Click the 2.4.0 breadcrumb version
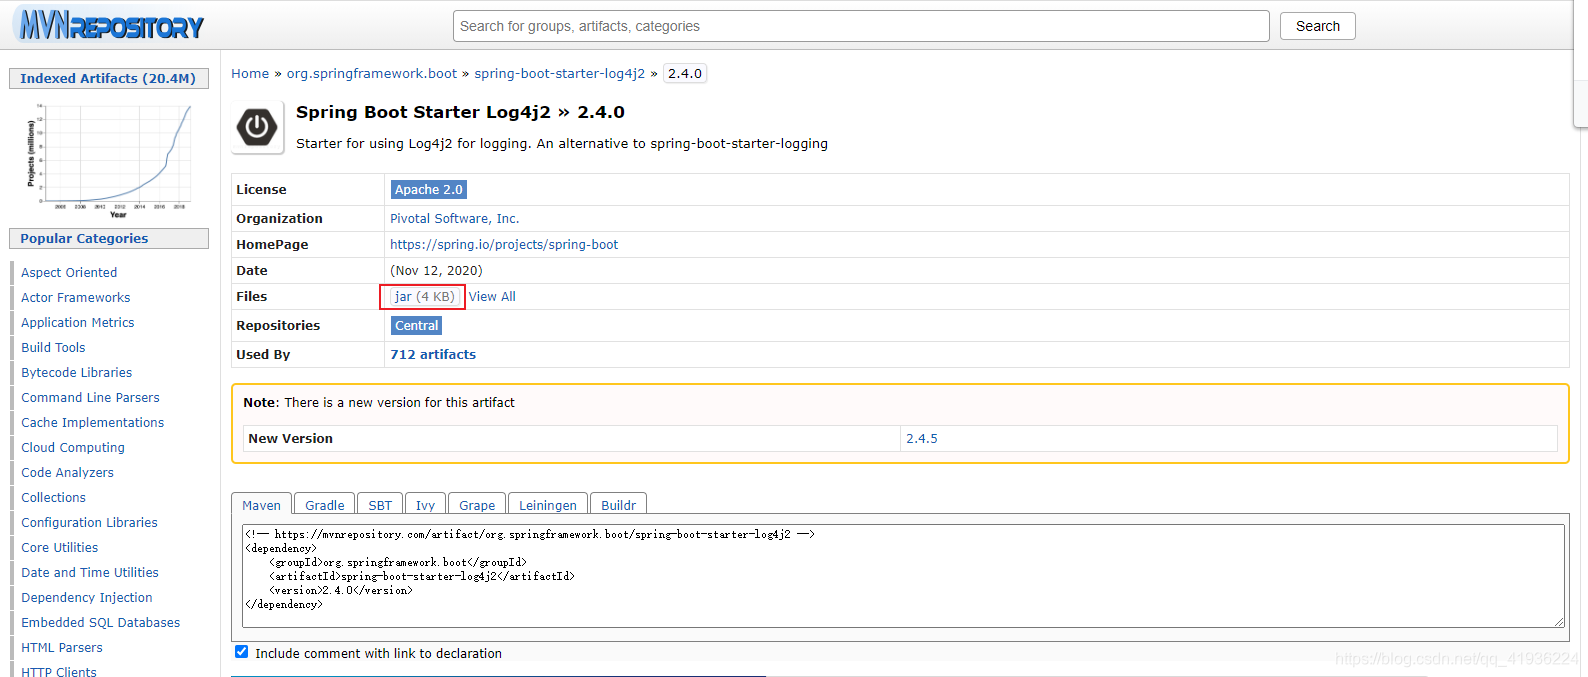 pyautogui.click(x=685, y=73)
